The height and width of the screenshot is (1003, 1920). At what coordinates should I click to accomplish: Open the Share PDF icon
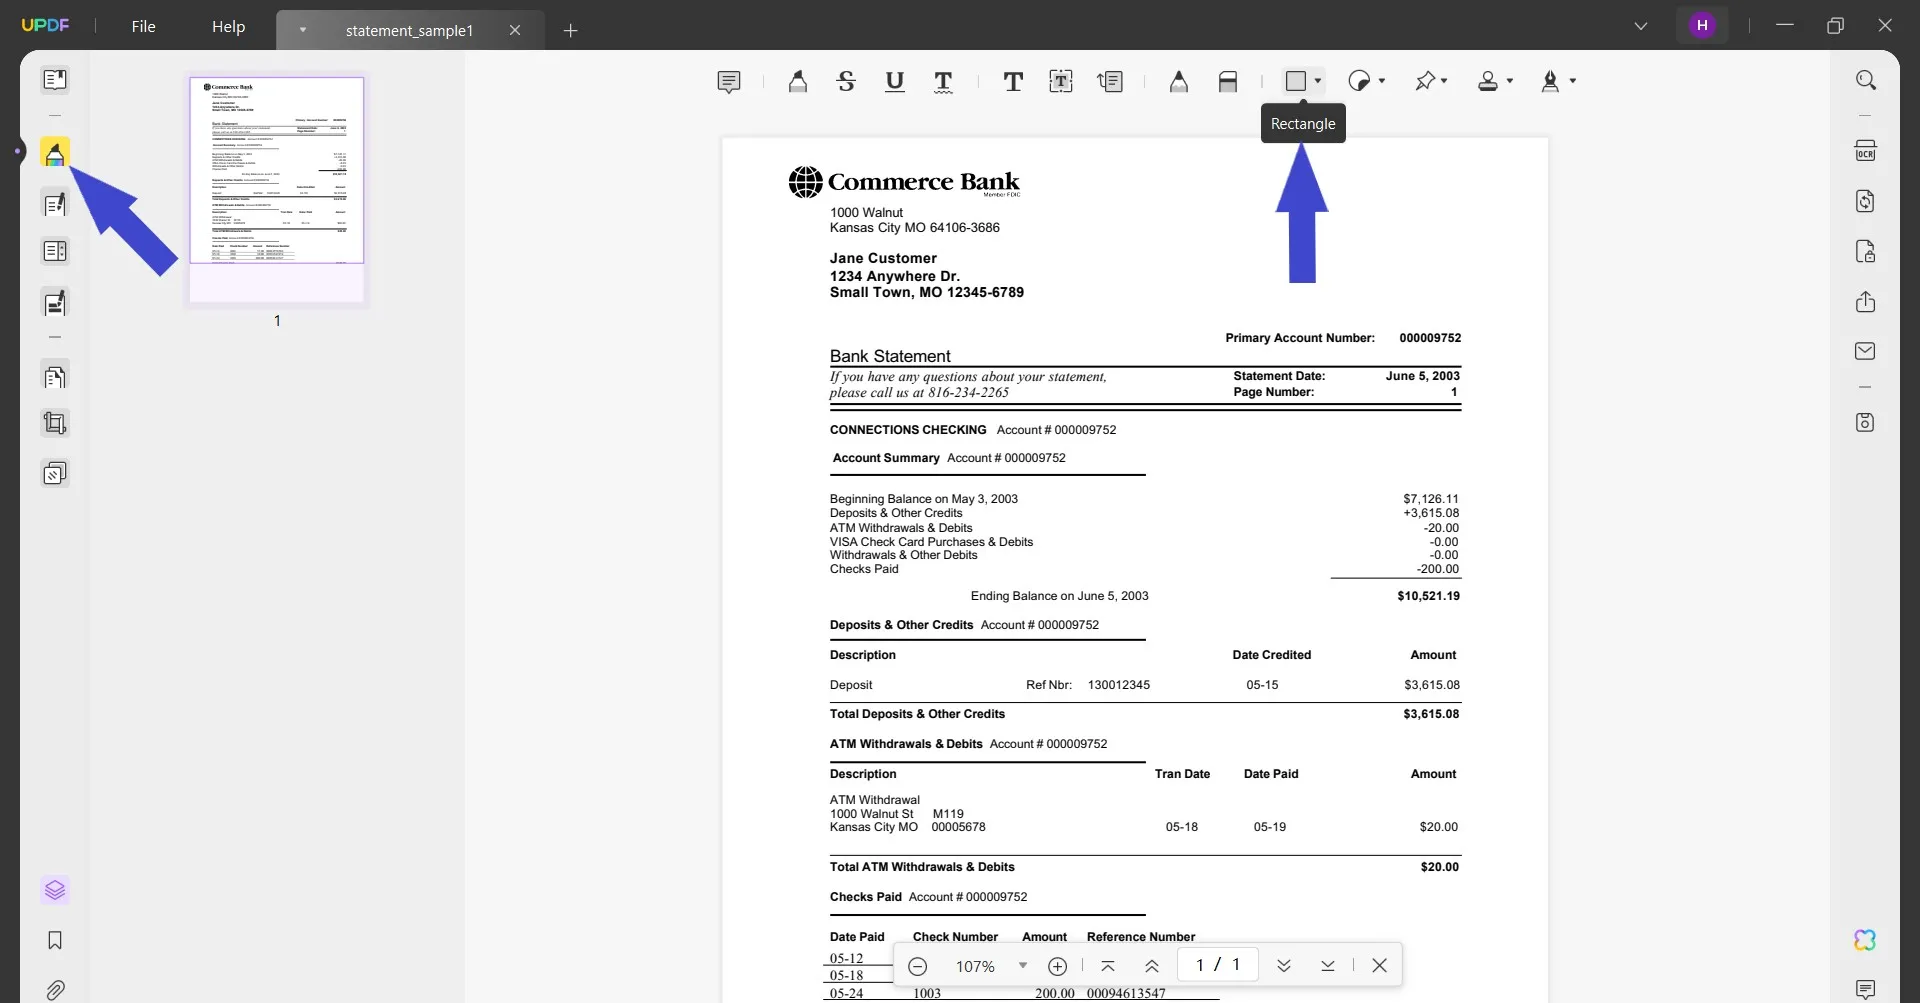click(1866, 302)
